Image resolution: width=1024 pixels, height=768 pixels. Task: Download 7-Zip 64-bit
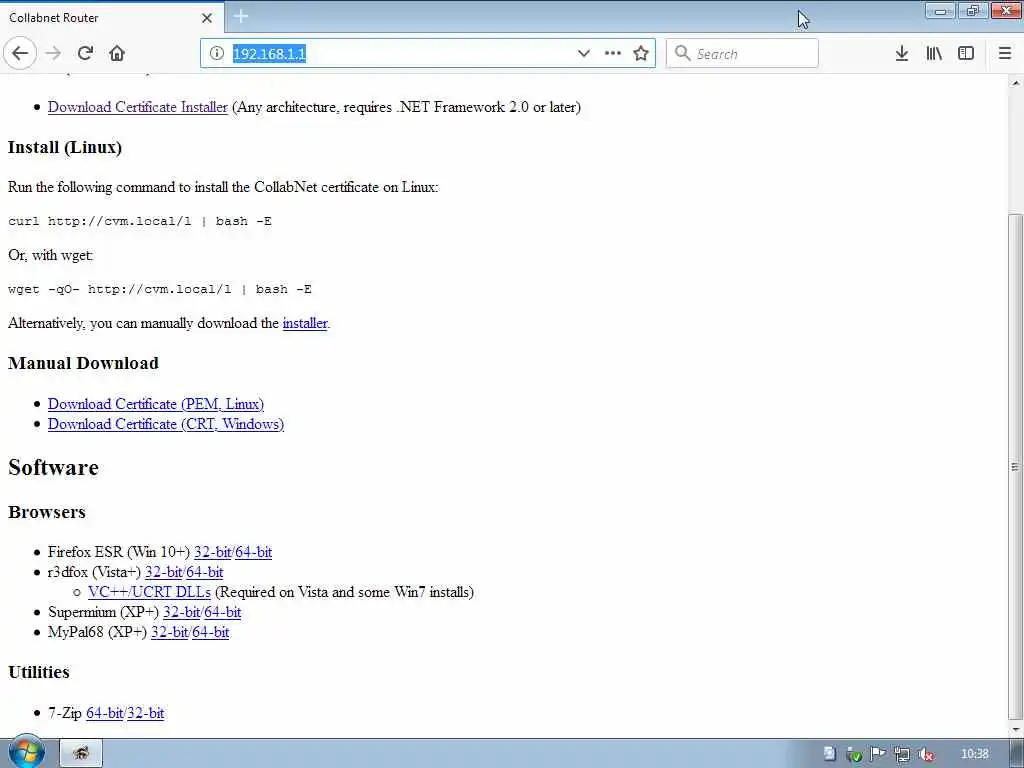click(104, 713)
